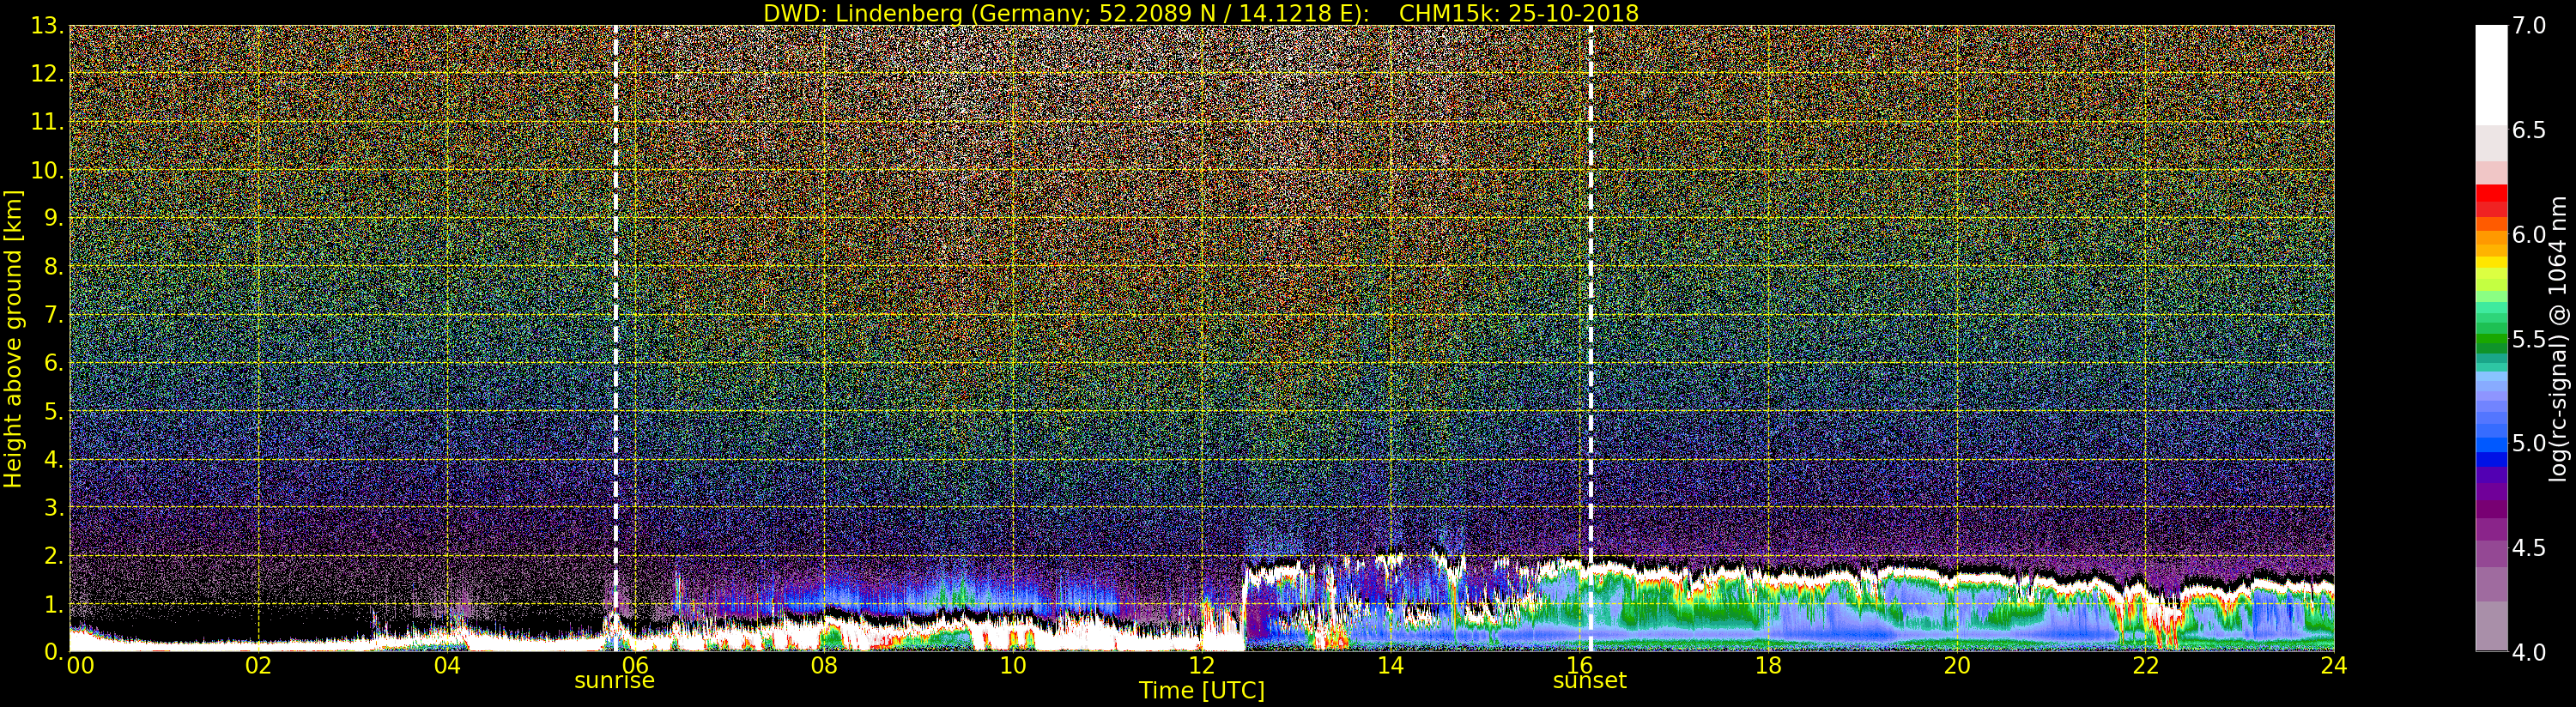This screenshot has width=2576, height=707.
Task: Click the white dashed sunrise marker line
Action: (x=615, y=338)
